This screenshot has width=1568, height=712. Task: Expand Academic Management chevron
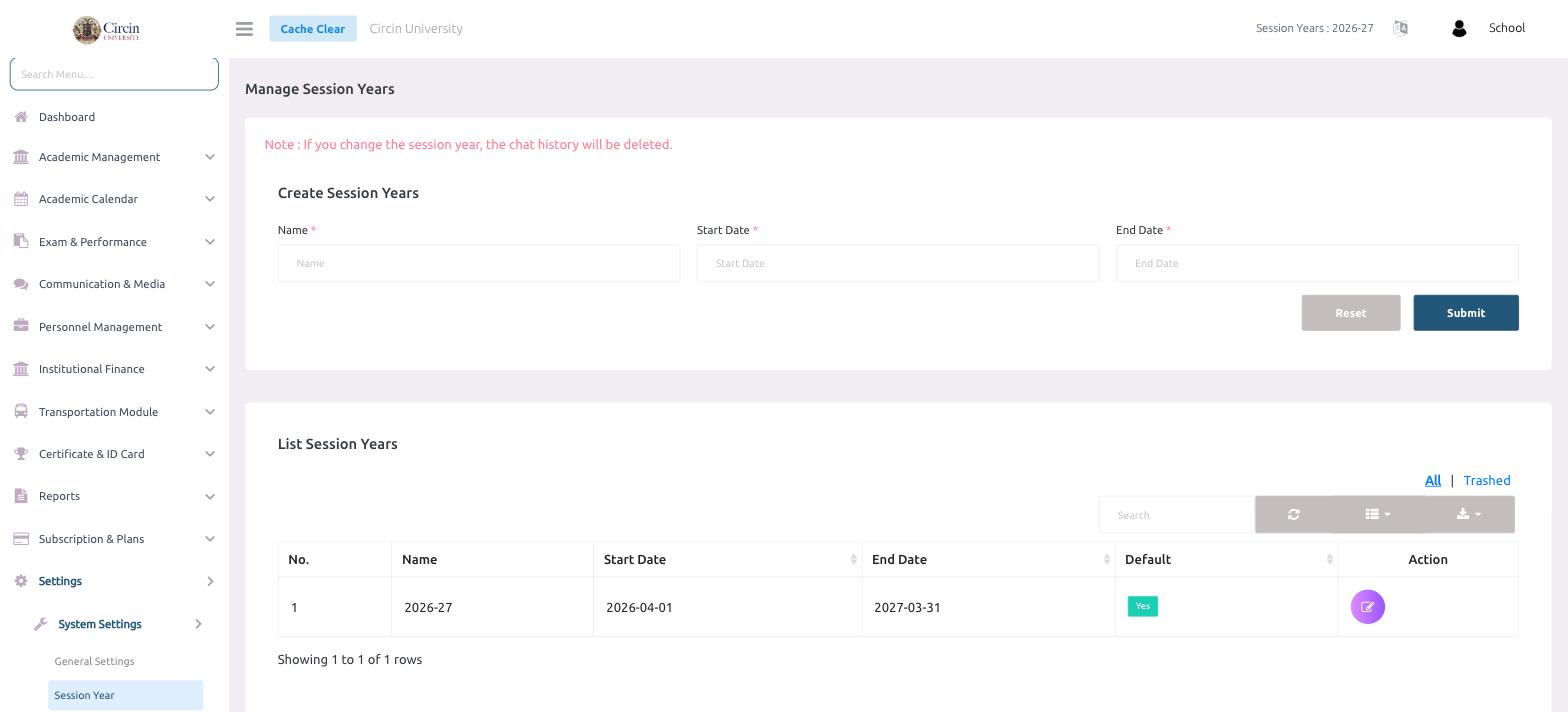(210, 157)
